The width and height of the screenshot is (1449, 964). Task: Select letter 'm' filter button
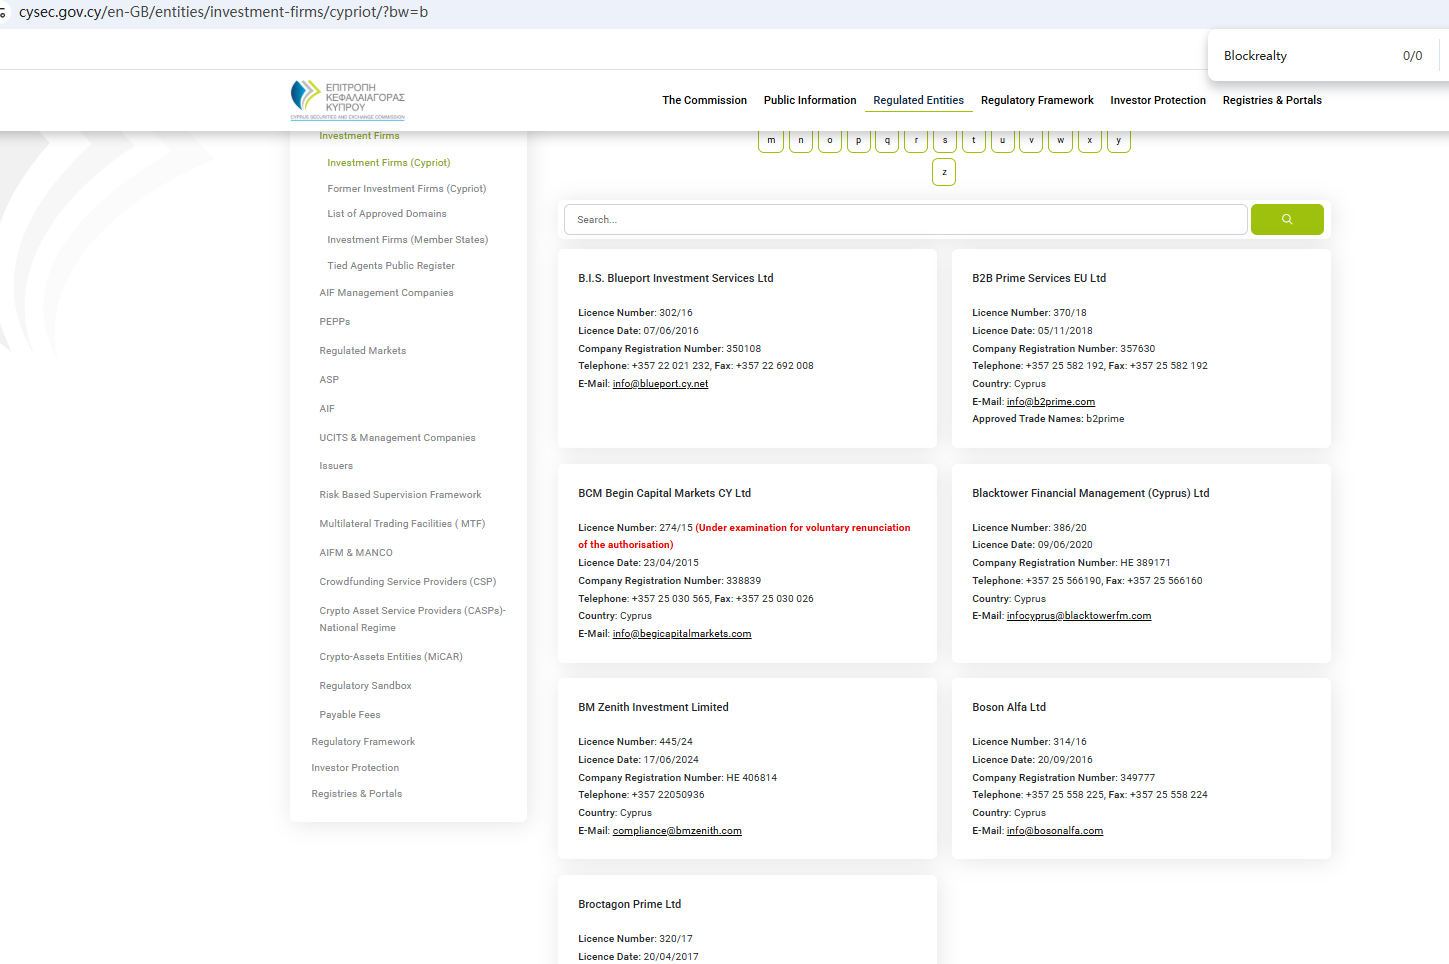point(771,141)
